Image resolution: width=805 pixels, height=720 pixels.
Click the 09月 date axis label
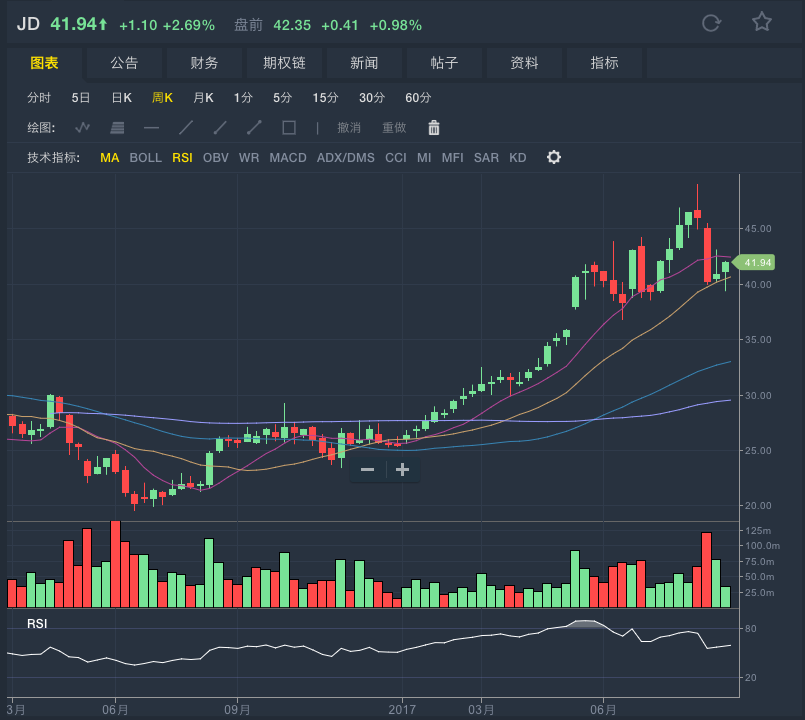(x=237, y=710)
